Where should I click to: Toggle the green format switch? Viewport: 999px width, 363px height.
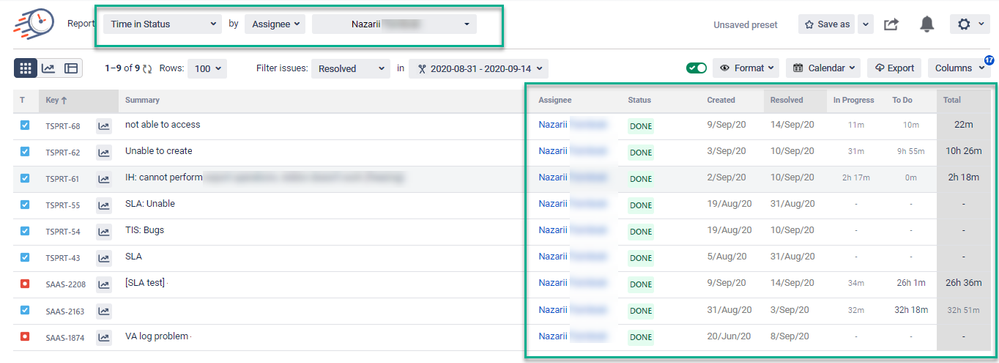tap(696, 68)
